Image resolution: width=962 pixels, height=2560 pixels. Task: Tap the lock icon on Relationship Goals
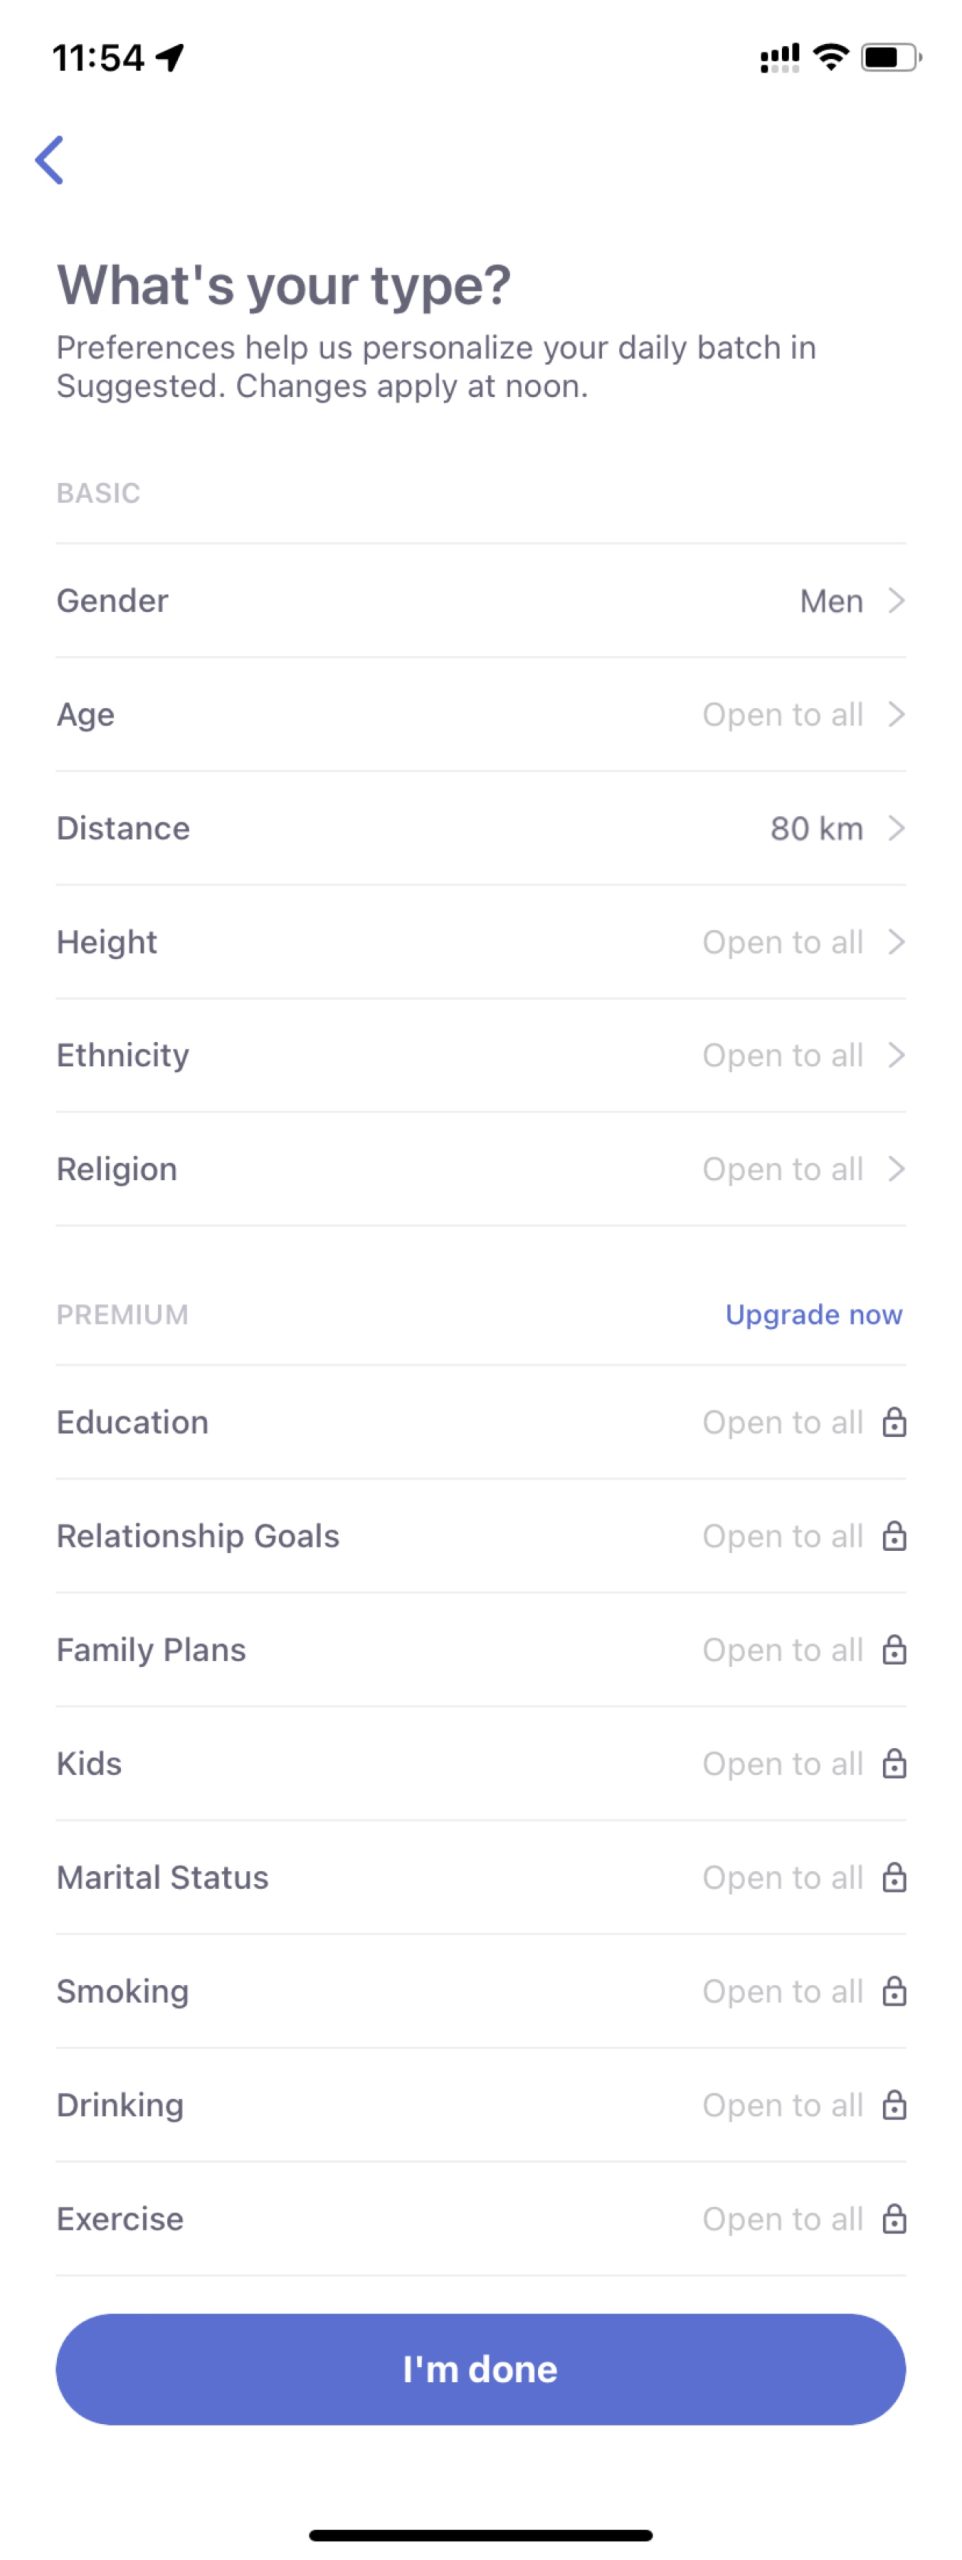[x=894, y=1536]
